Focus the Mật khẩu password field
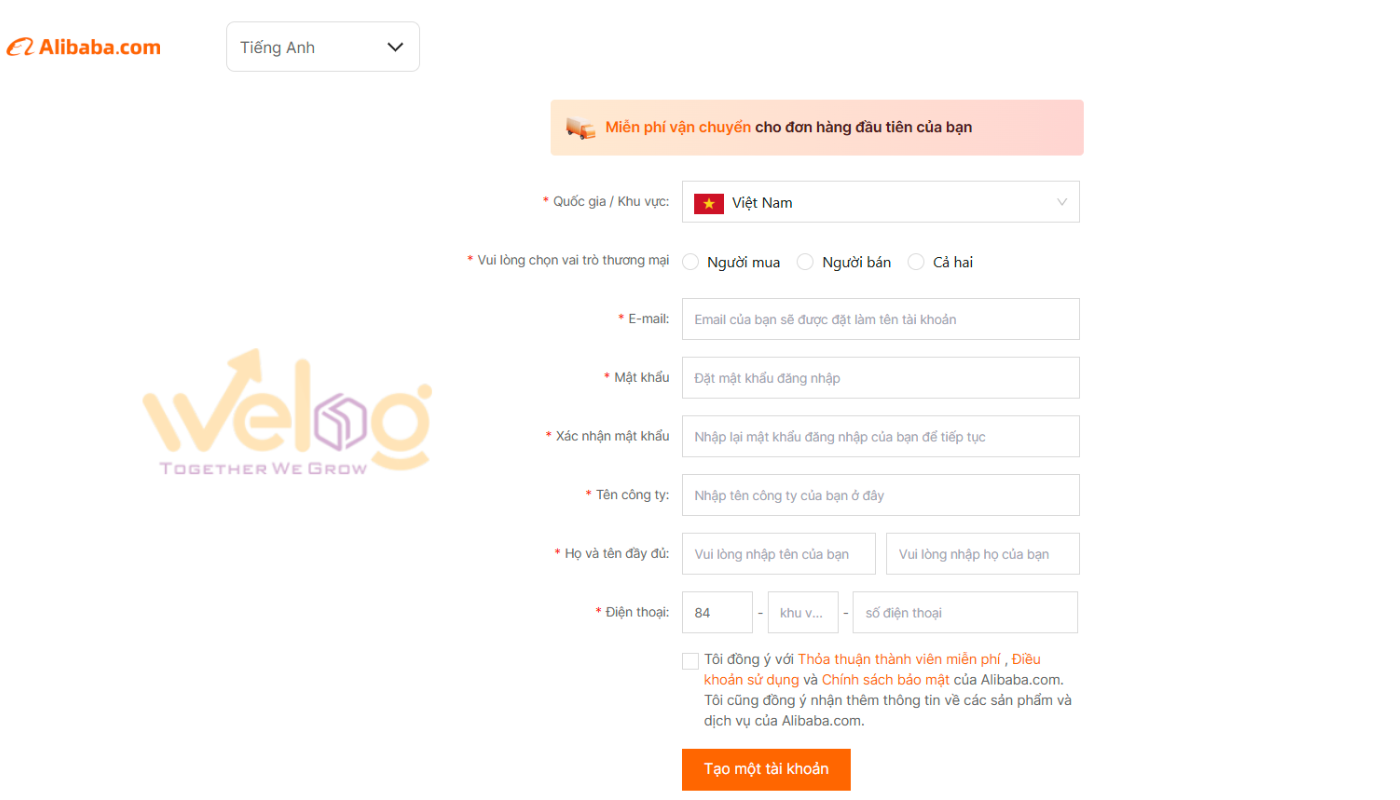This screenshot has width=1400, height=800. coord(881,378)
